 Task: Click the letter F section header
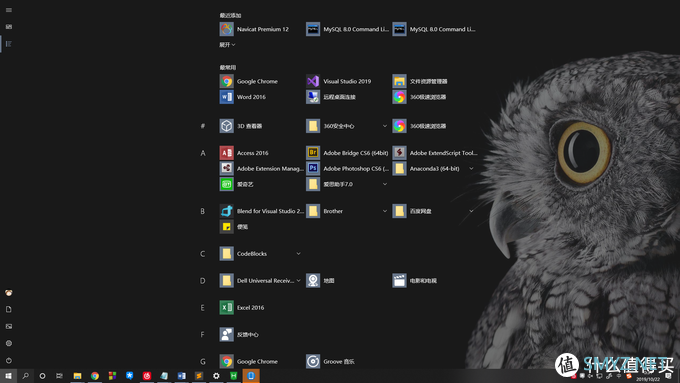tap(203, 334)
